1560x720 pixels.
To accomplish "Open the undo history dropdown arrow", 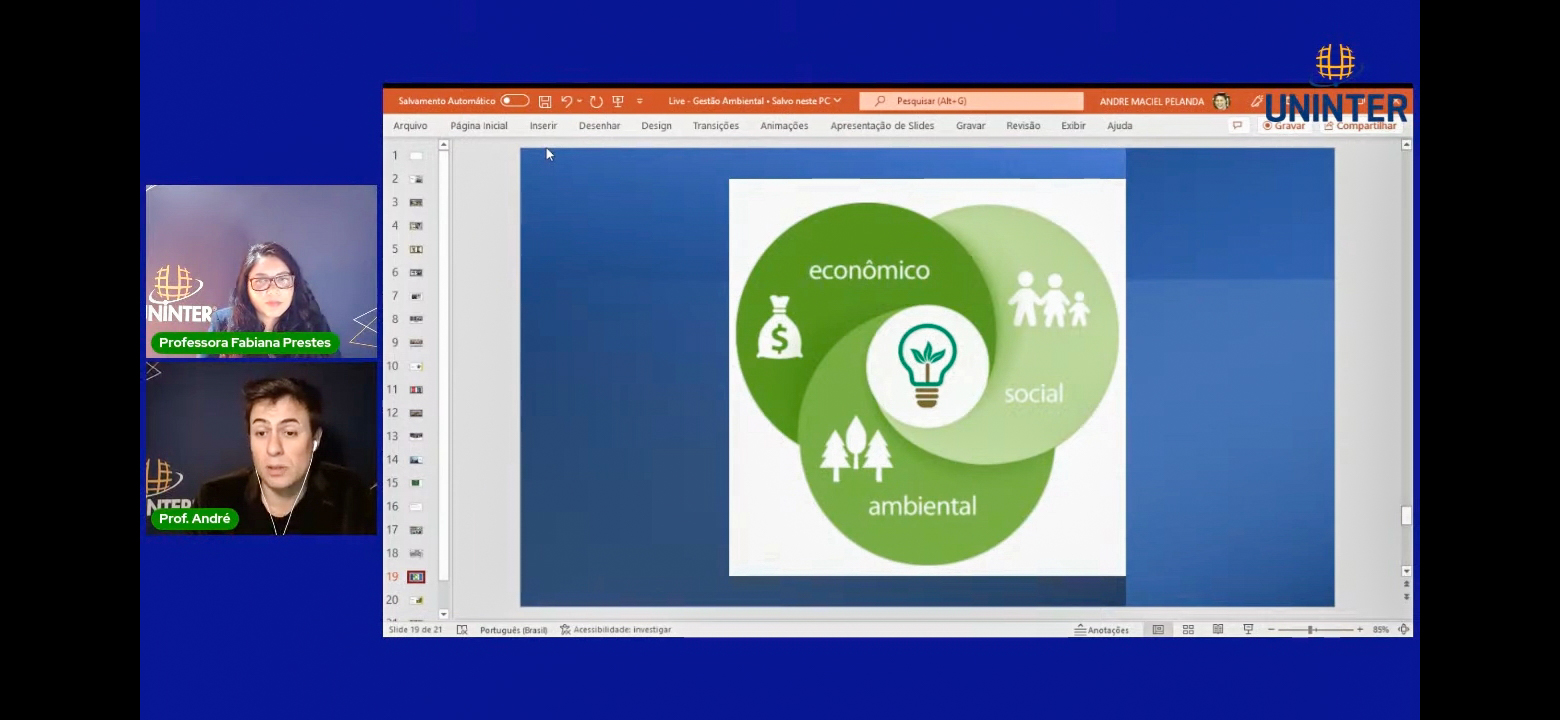I will coord(580,101).
